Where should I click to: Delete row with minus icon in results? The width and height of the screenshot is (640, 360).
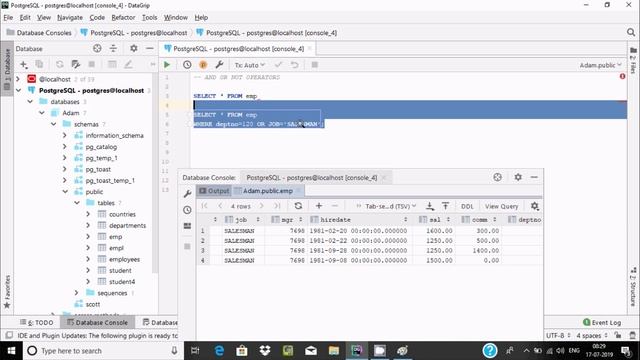click(335, 206)
